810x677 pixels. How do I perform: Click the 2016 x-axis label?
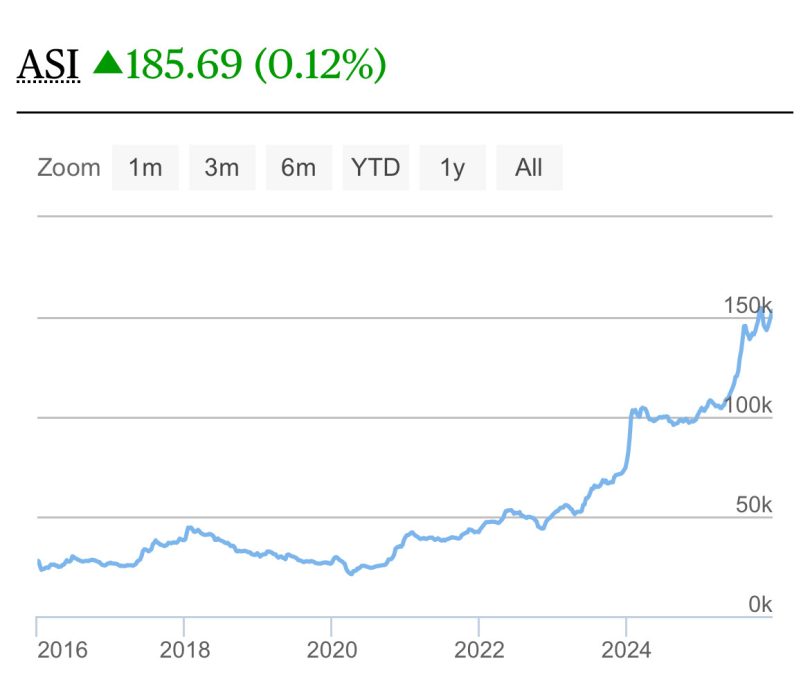[62, 651]
